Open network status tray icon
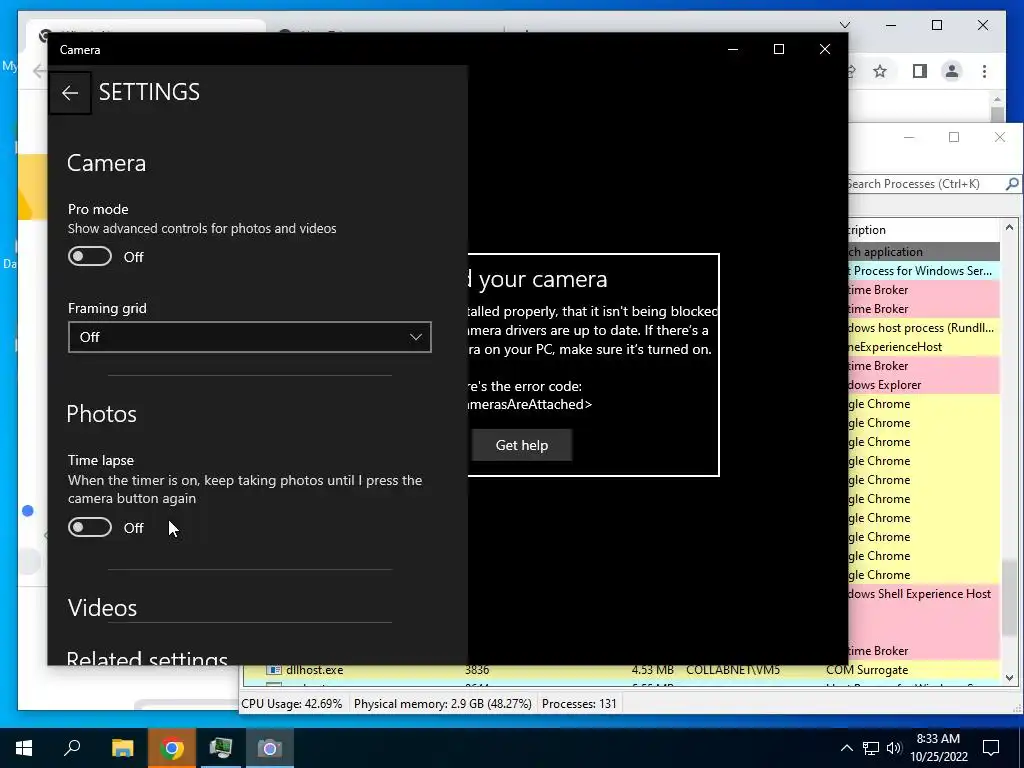The image size is (1024, 768). coord(871,748)
